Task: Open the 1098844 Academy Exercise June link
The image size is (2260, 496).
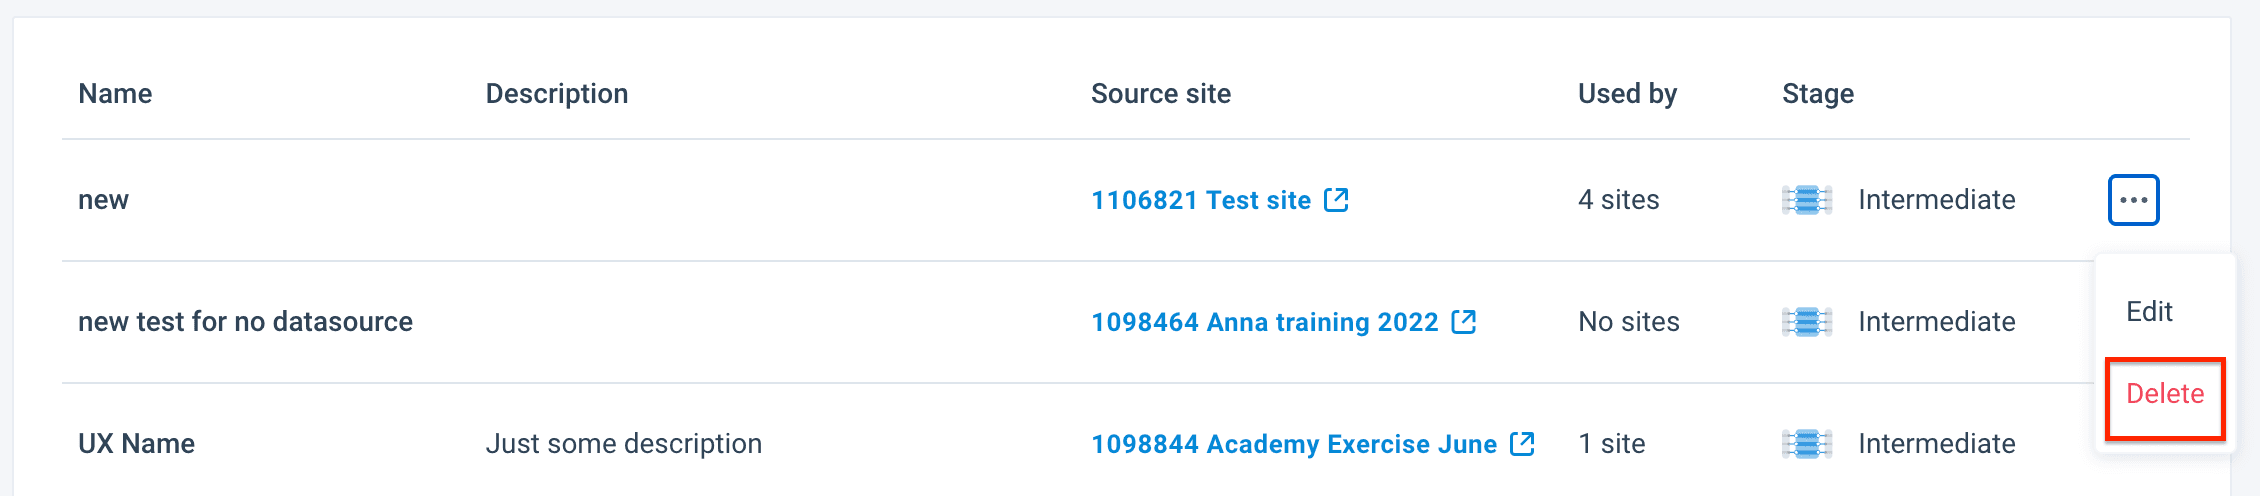Action: pos(1293,444)
